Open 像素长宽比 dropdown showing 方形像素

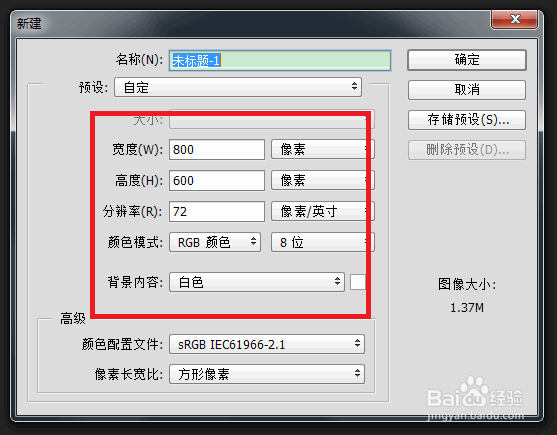pos(267,374)
